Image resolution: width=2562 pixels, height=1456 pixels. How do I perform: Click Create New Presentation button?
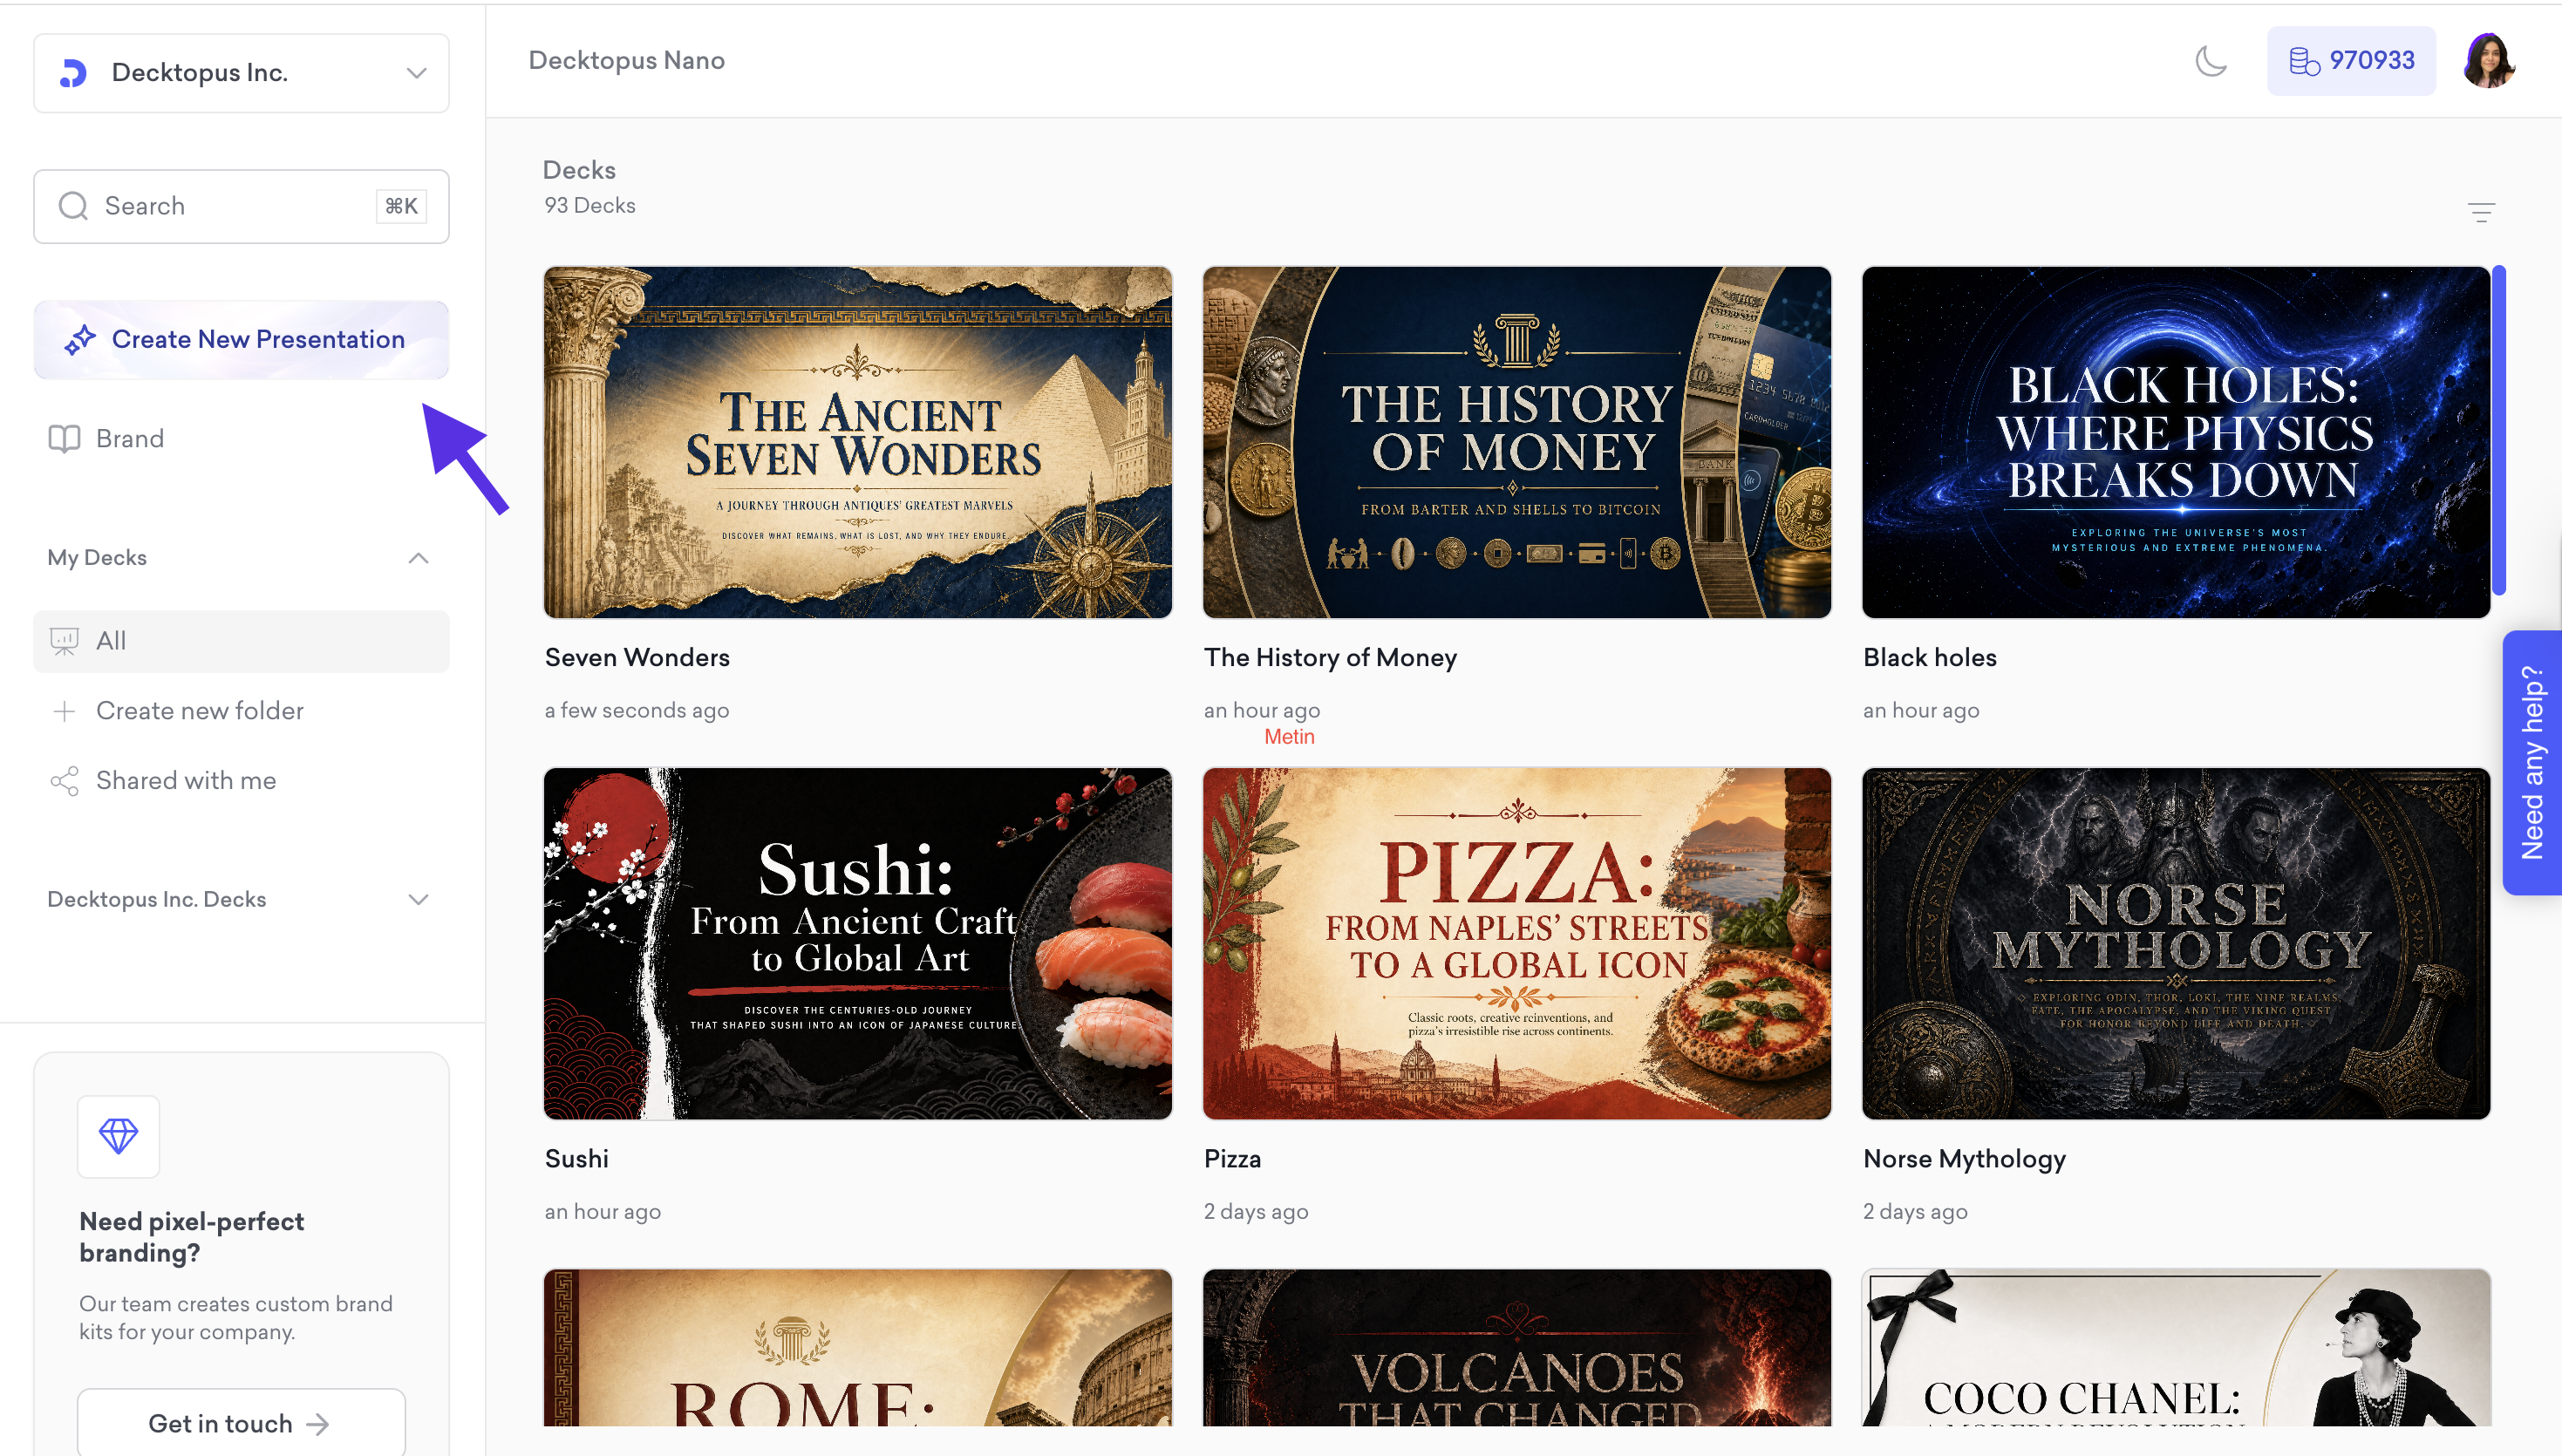(x=241, y=340)
